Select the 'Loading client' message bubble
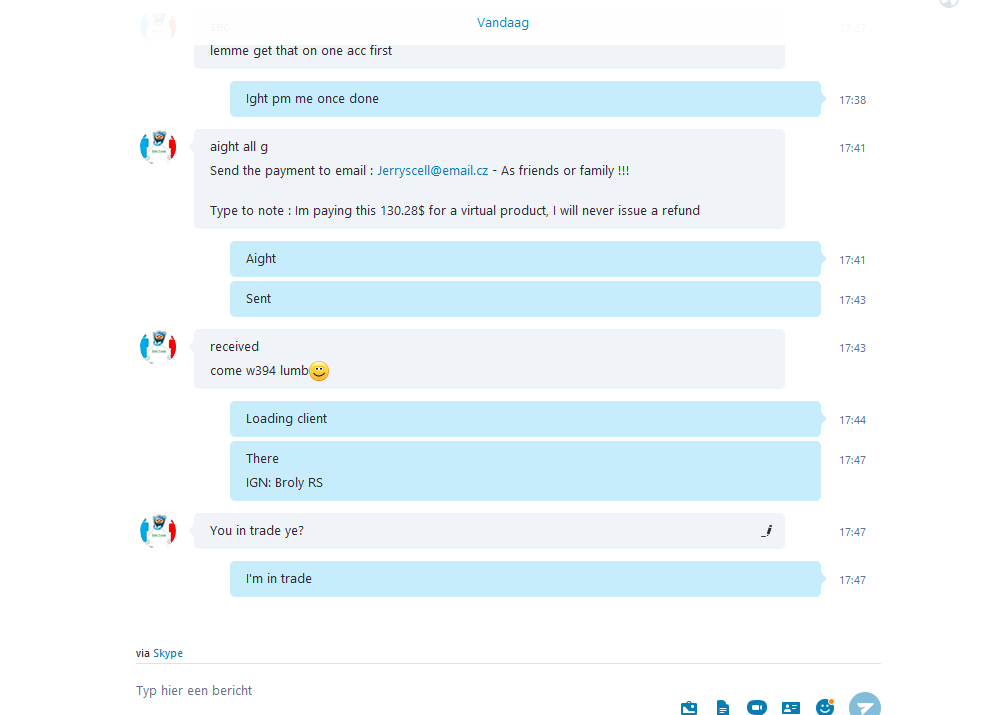Image resolution: width=993 pixels, height=715 pixels. coord(525,419)
